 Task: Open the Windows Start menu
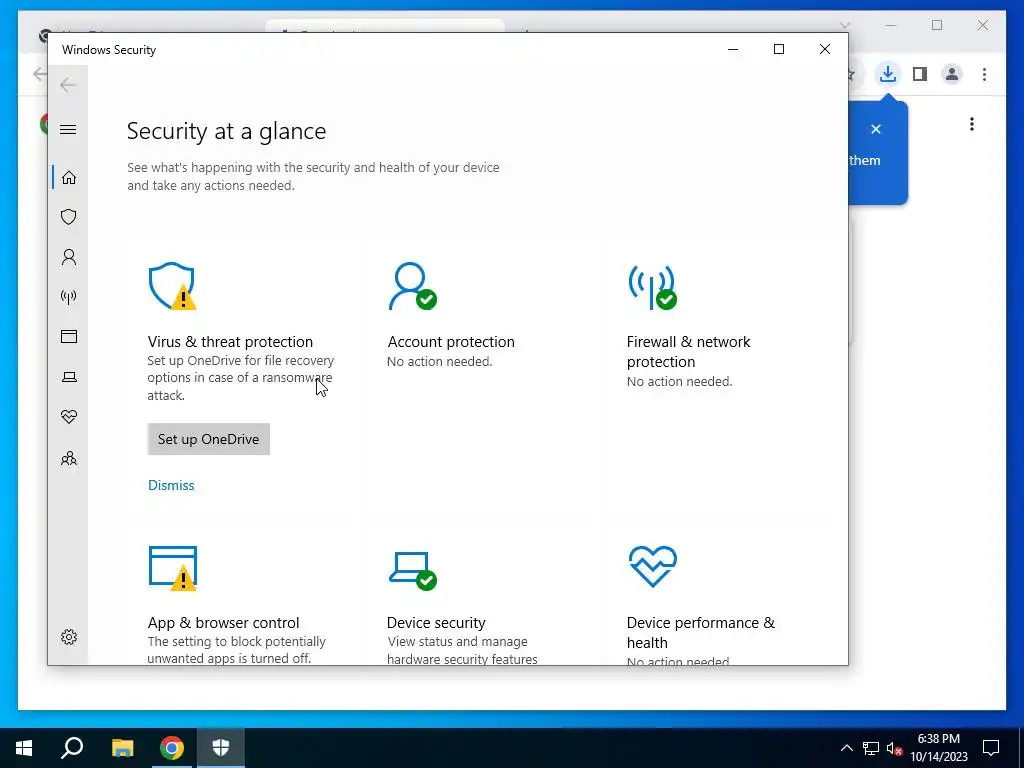pyautogui.click(x=24, y=748)
